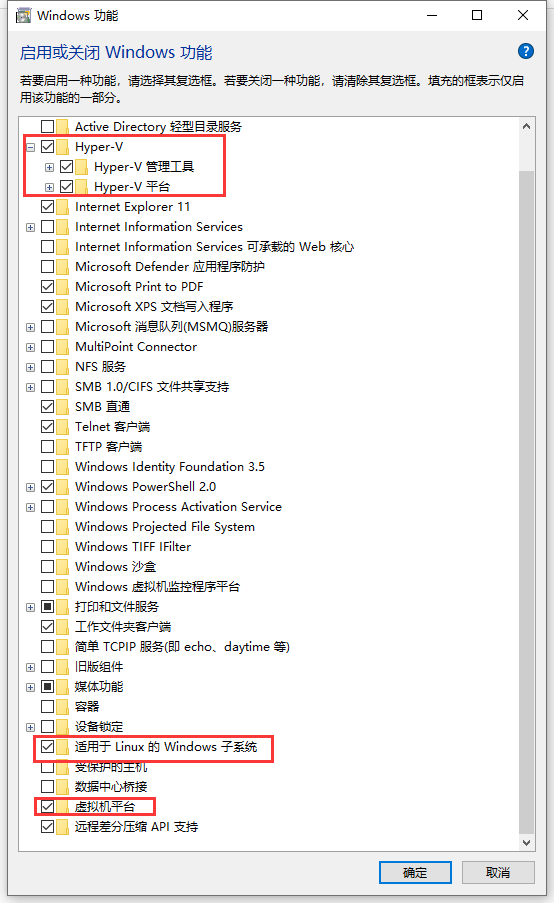Viewport: 554px width, 903px height.
Task: Click folder icon beside Active Directory 轻型目录服务
Action: click(x=63, y=126)
